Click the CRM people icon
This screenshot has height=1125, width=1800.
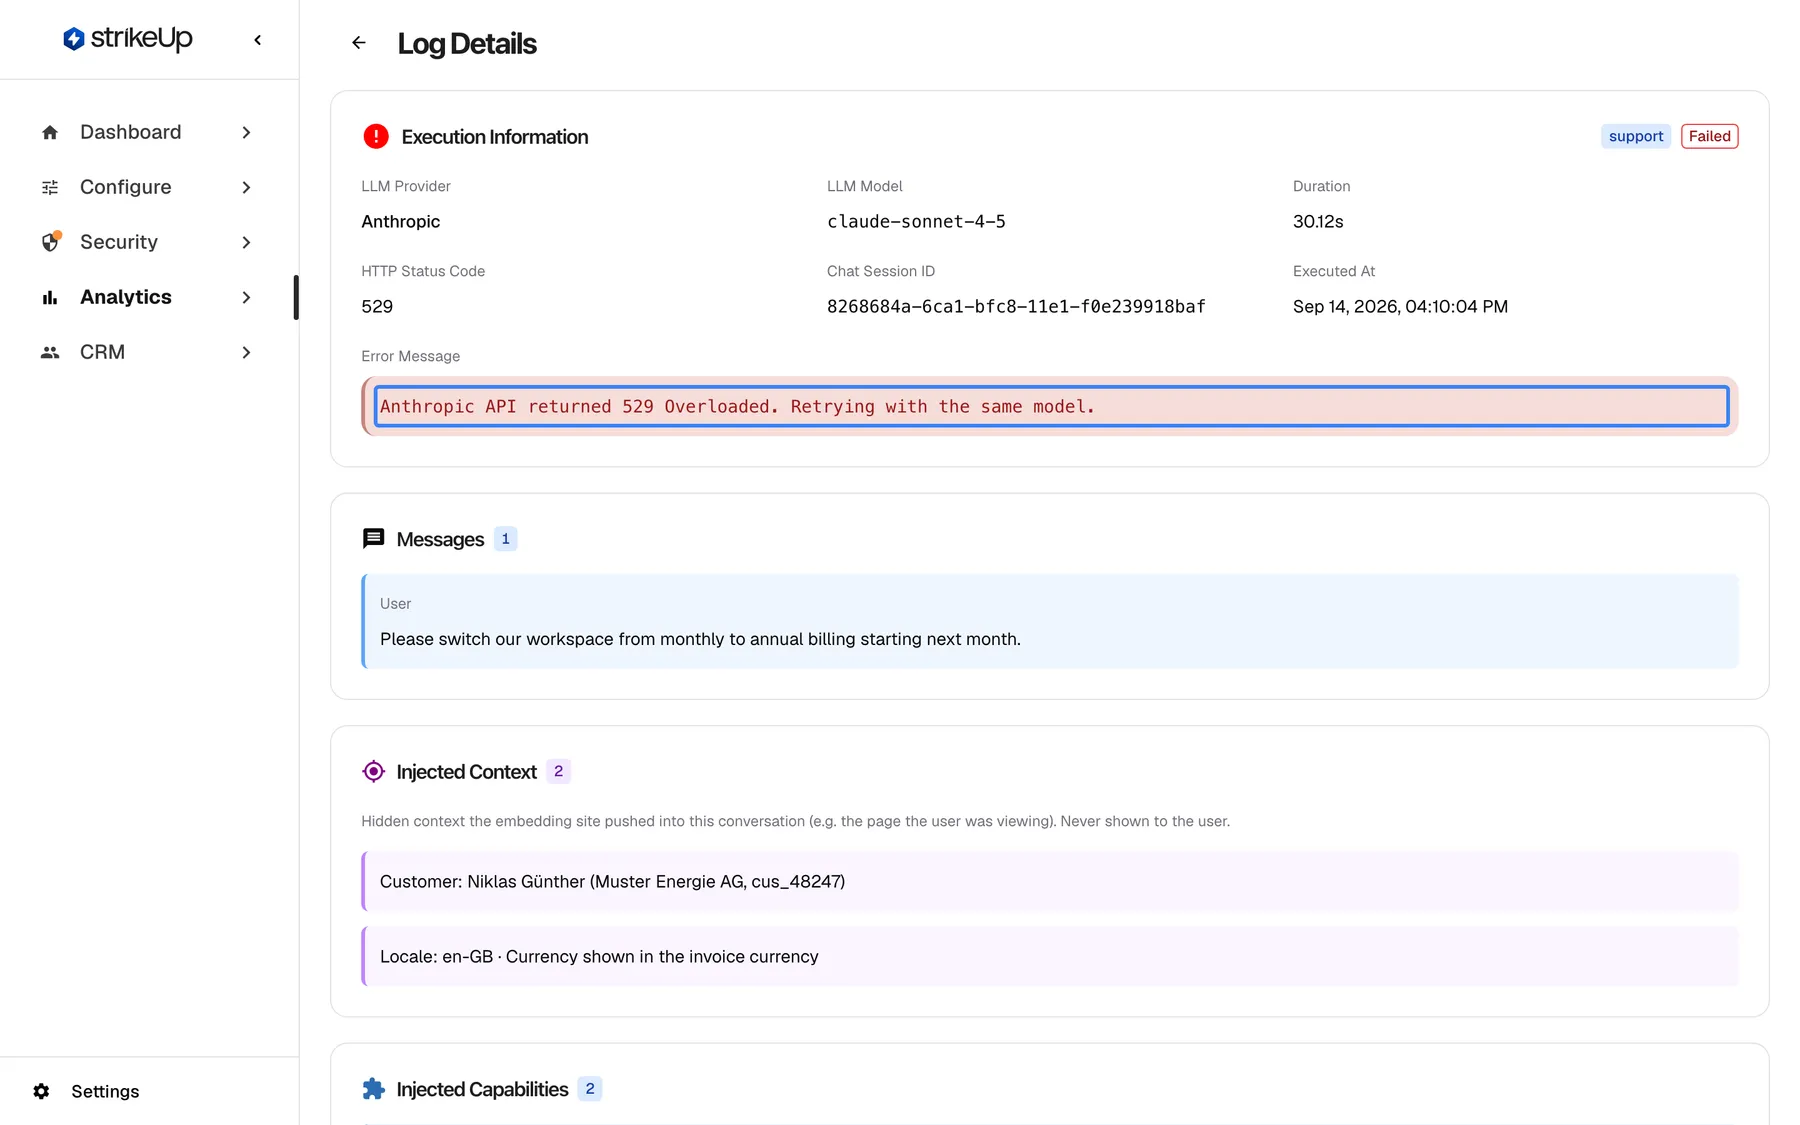coord(50,352)
